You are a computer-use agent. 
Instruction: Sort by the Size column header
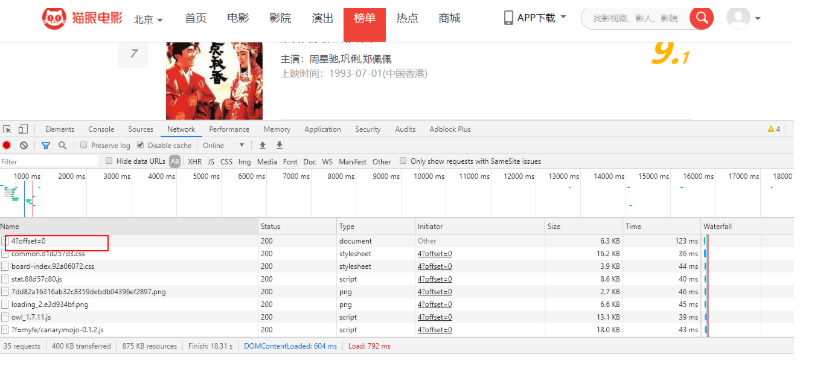(x=583, y=226)
